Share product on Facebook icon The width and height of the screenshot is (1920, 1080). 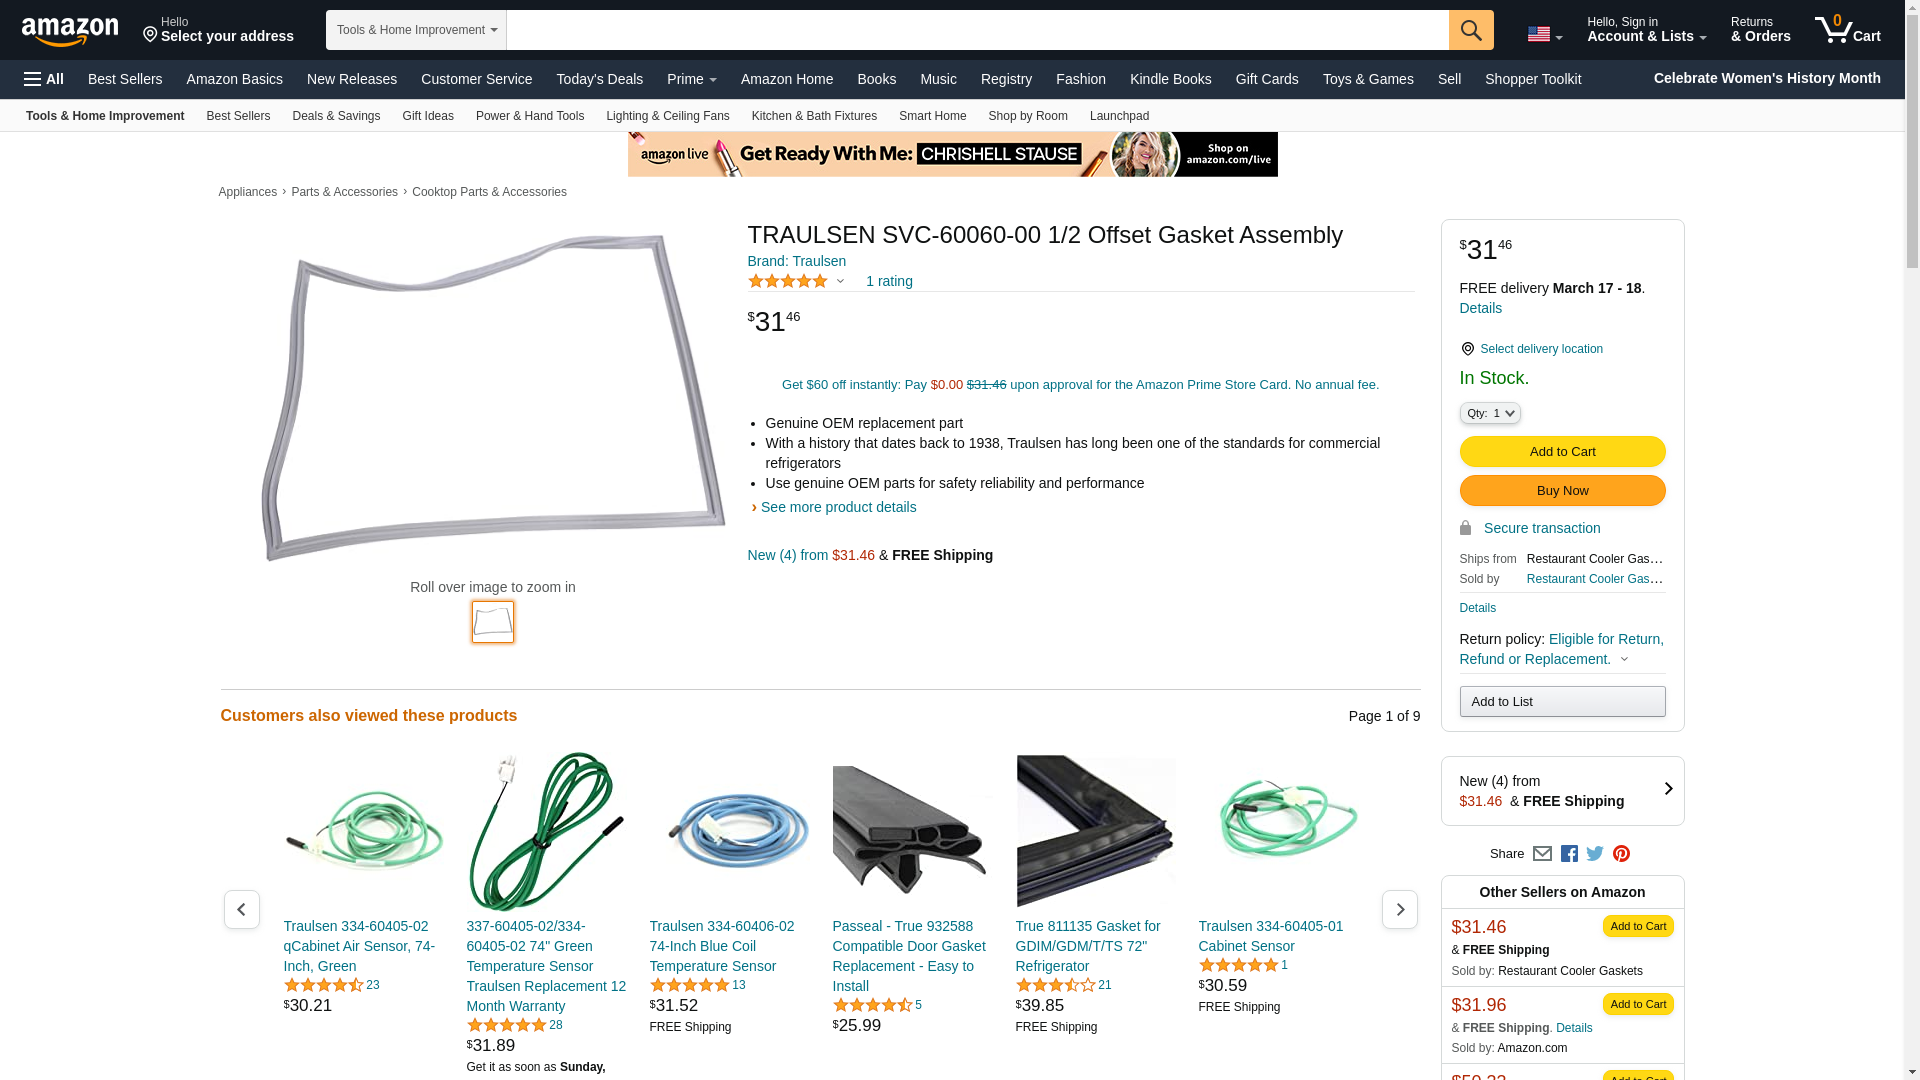click(x=1569, y=854)
